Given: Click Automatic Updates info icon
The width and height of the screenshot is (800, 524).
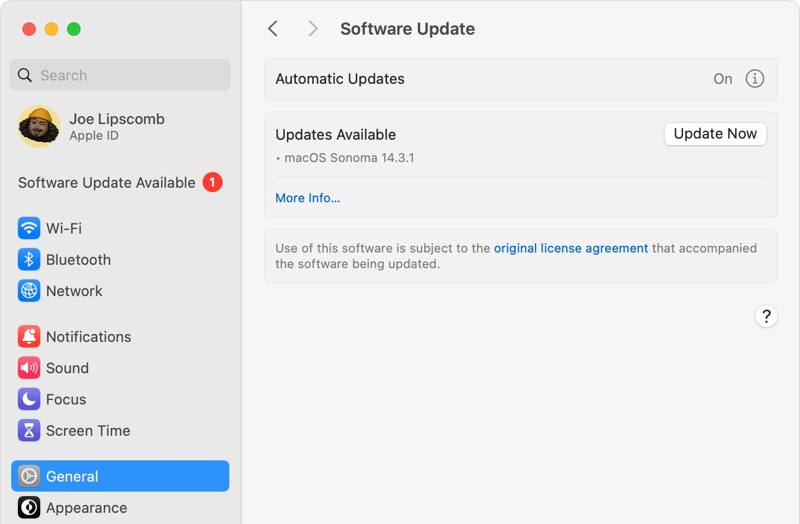Looking at the screenshot, I should coord(755,79).
